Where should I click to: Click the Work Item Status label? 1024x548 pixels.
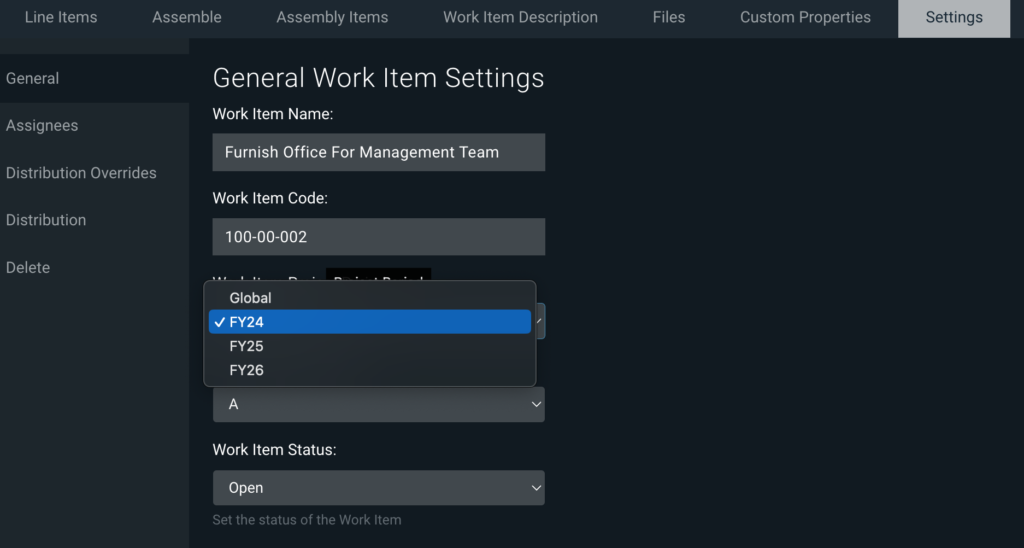tap(274, 450)
